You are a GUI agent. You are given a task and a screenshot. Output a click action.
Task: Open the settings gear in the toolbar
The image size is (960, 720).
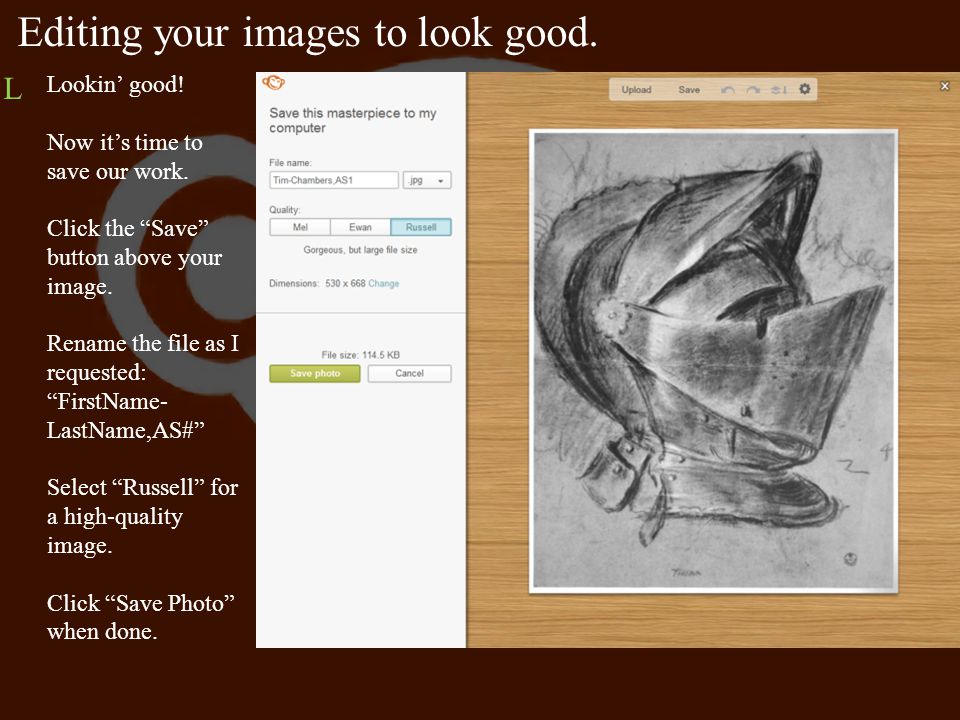point(804,89)
